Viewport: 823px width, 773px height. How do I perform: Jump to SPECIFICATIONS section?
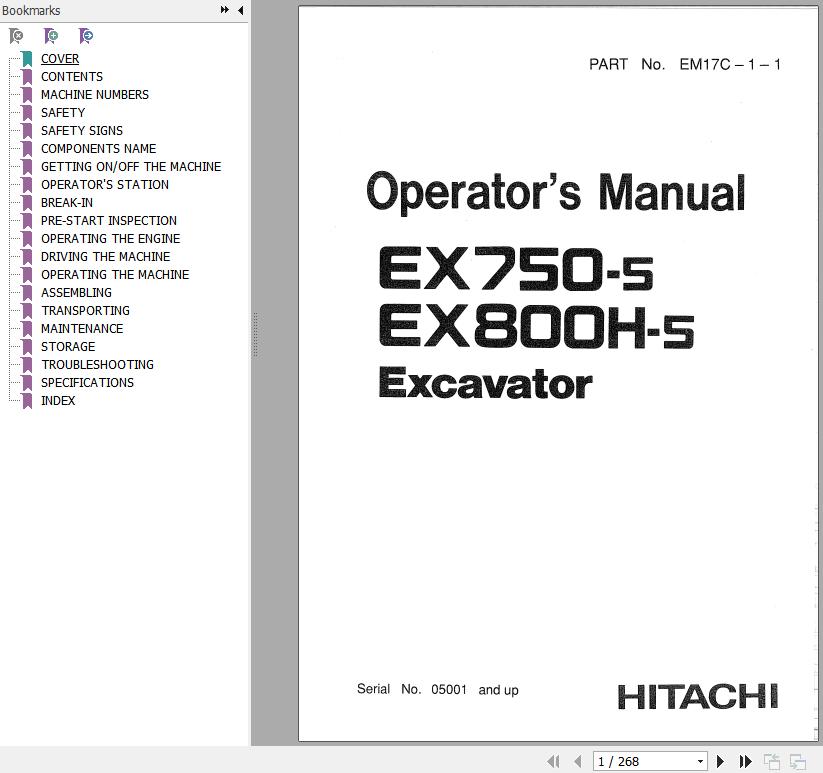coord(87,383)
